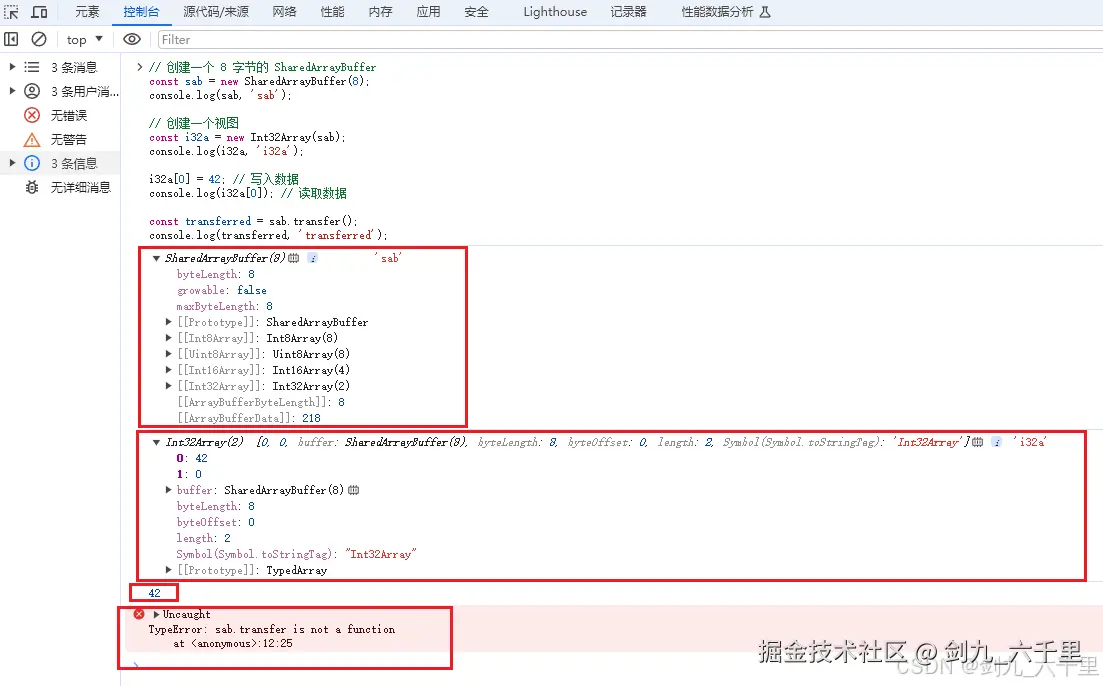Click the growable: false property

[222, 290]
